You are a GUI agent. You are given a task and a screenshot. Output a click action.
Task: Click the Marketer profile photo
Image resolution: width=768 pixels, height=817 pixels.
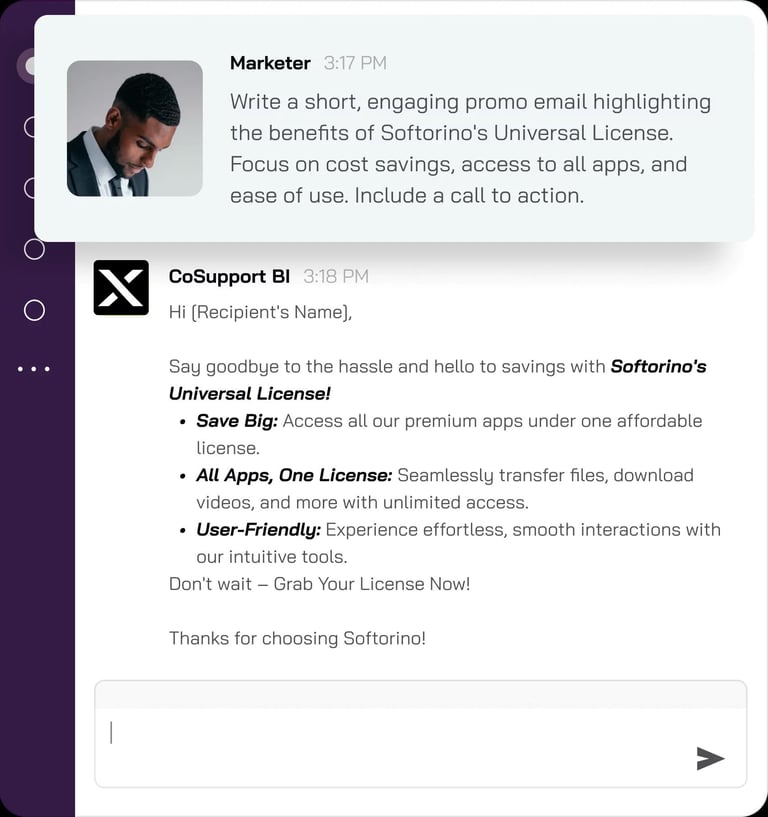(134, 128)
